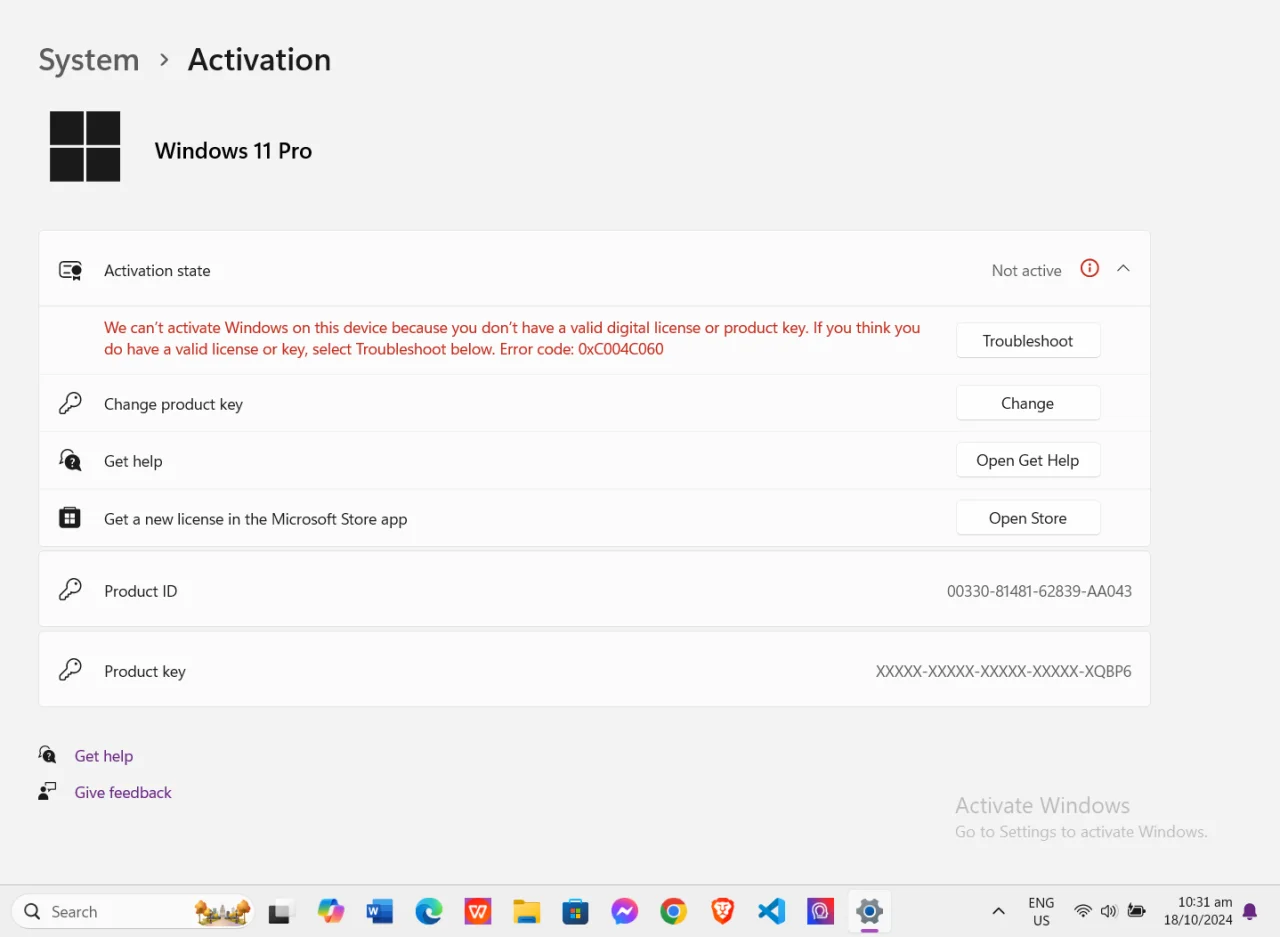The height and width of the screenshot is (937, 1280).
Task: Click the Open Store button
Action: pos(1028,518)
